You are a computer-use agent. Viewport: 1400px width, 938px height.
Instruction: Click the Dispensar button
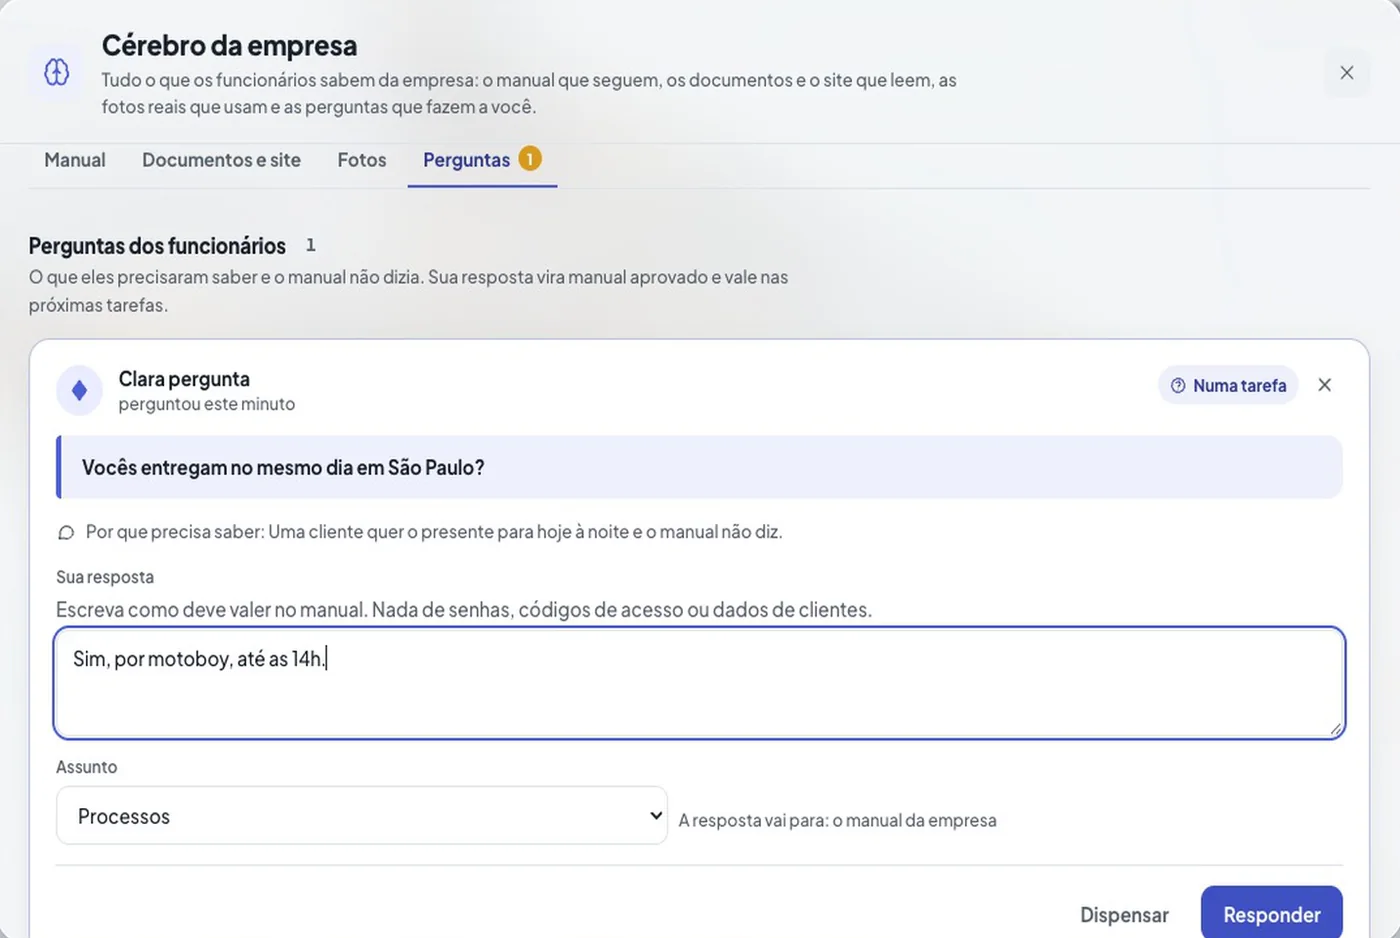click(x=1124, y=915)
